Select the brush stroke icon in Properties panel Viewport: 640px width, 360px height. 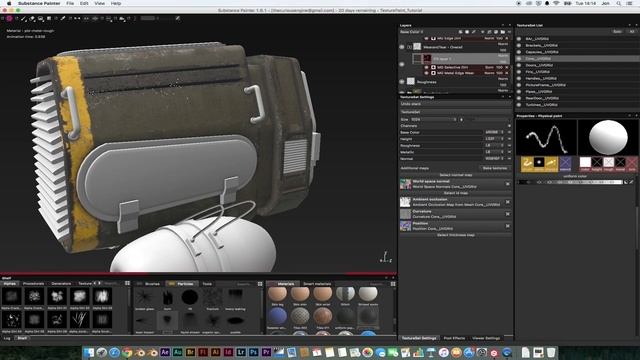[527, 164]
